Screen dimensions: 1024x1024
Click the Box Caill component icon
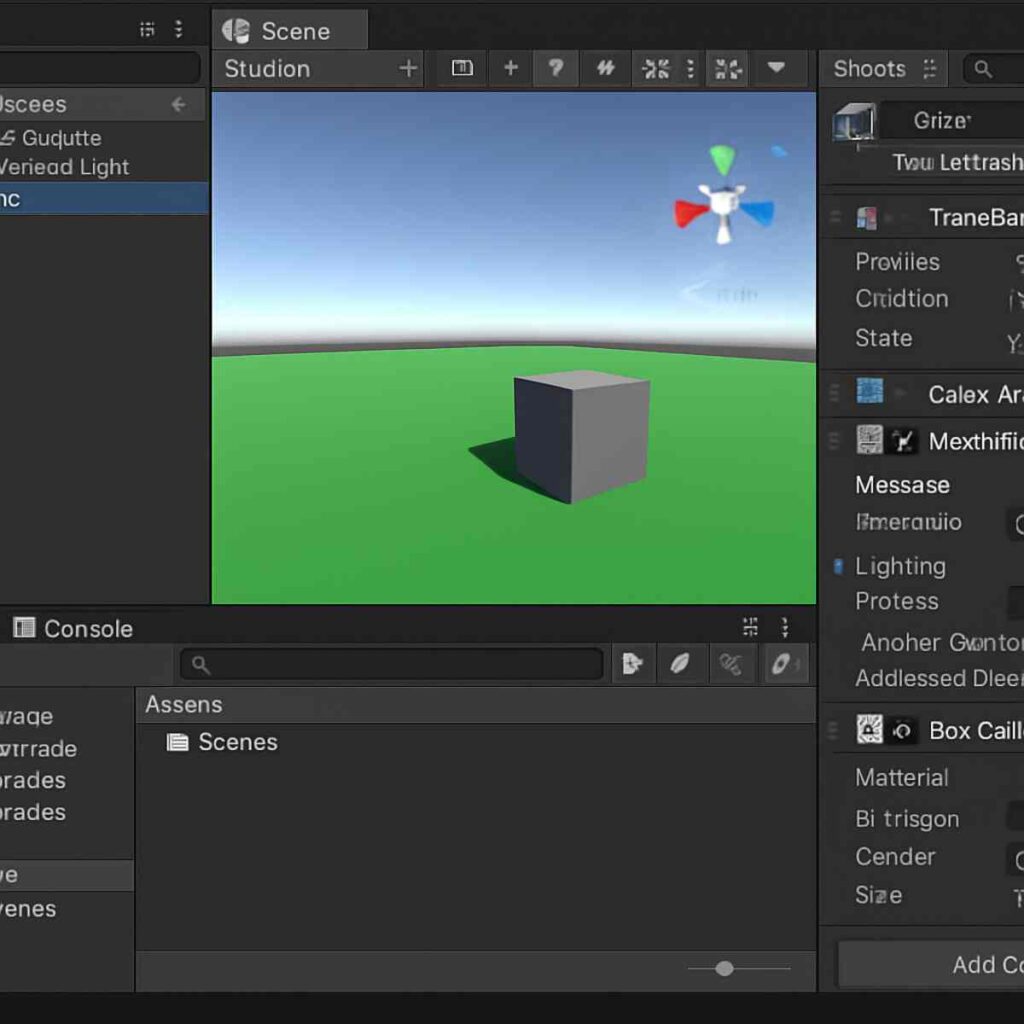pyautogui.click(x=869, y=729)
